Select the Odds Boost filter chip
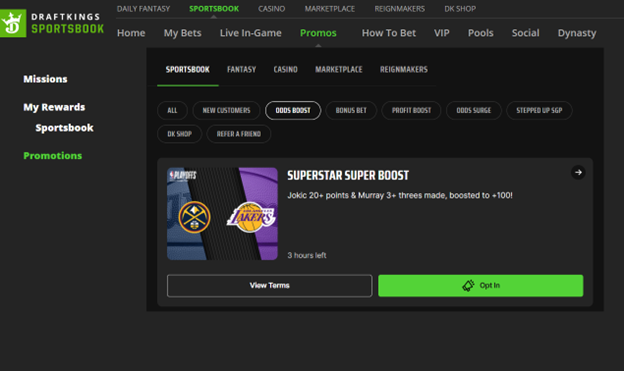This screenshot has width=624, height=371. [x=293, y=110]
